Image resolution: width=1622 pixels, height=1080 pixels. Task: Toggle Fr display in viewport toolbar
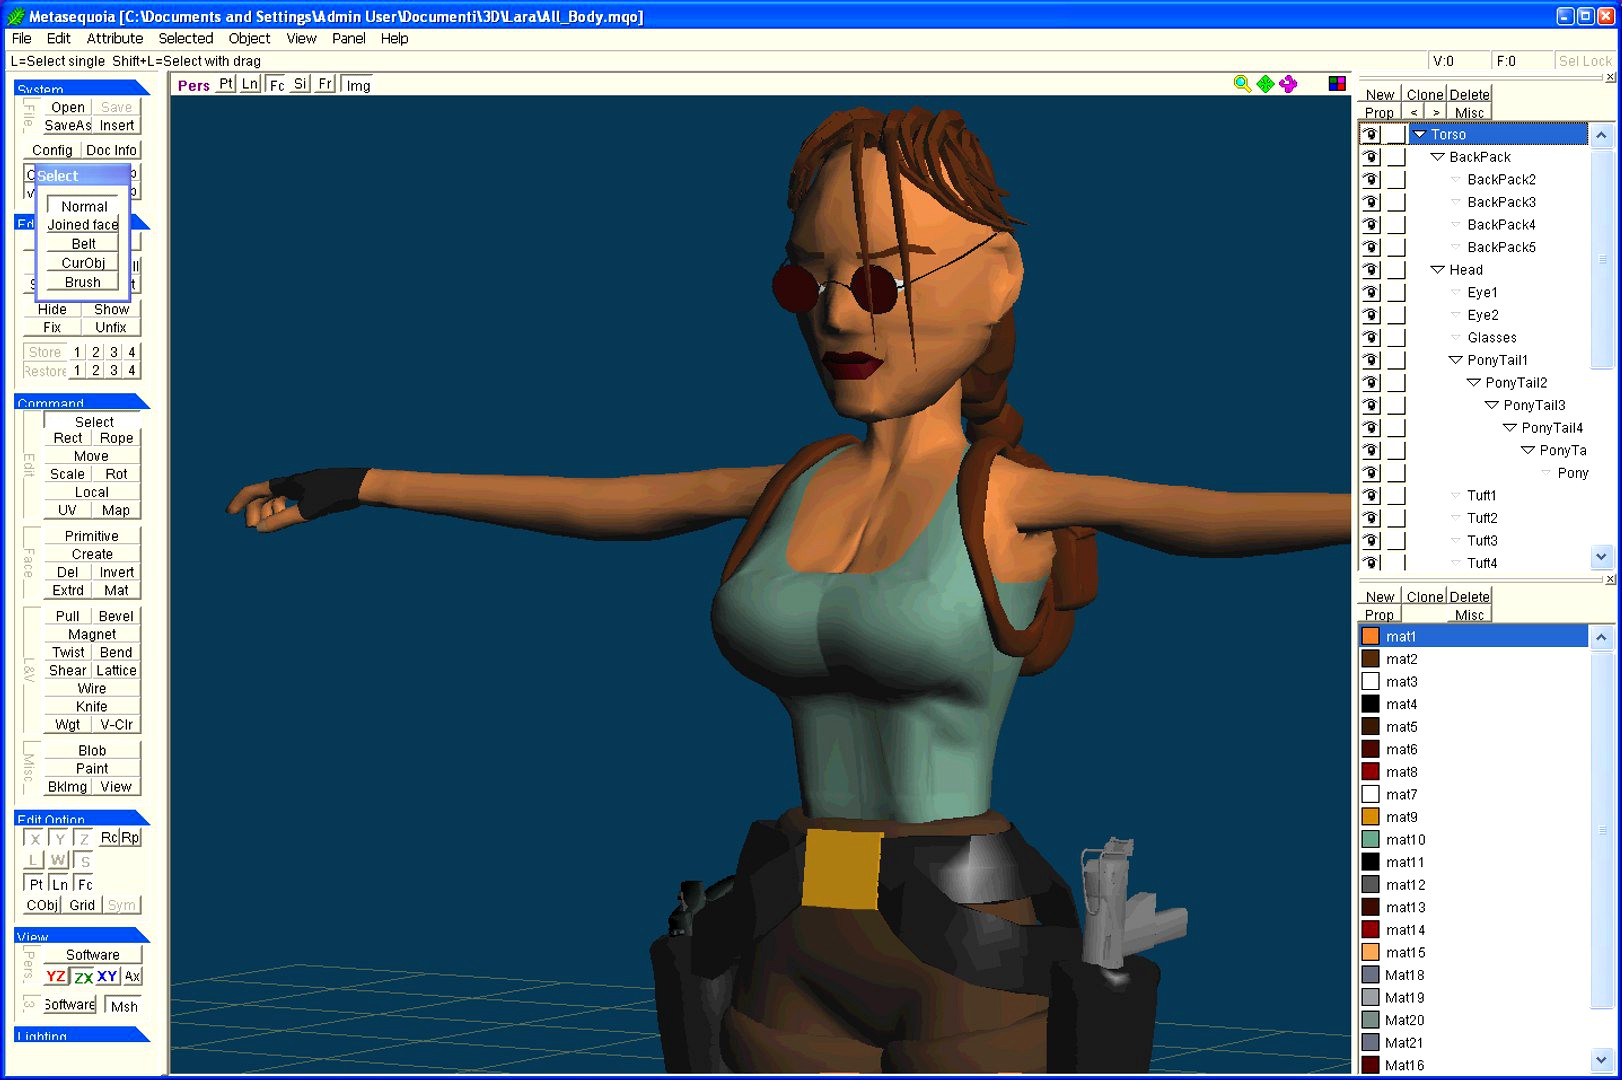click(325, 84)
